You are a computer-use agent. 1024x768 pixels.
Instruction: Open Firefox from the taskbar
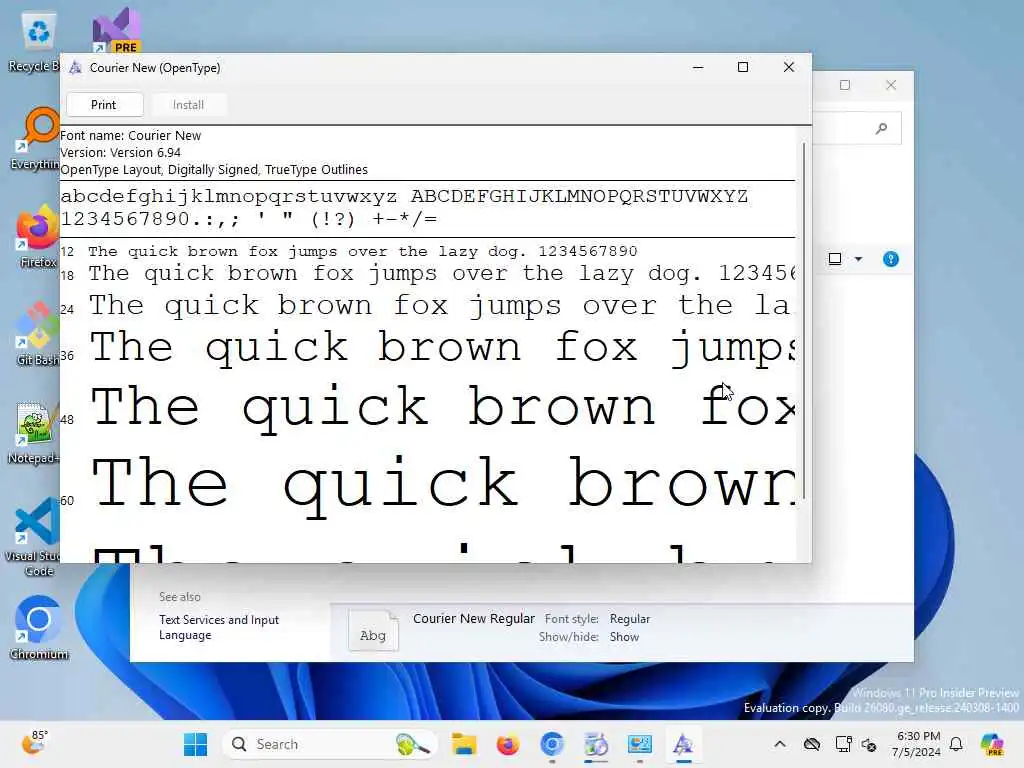[507, 744]
